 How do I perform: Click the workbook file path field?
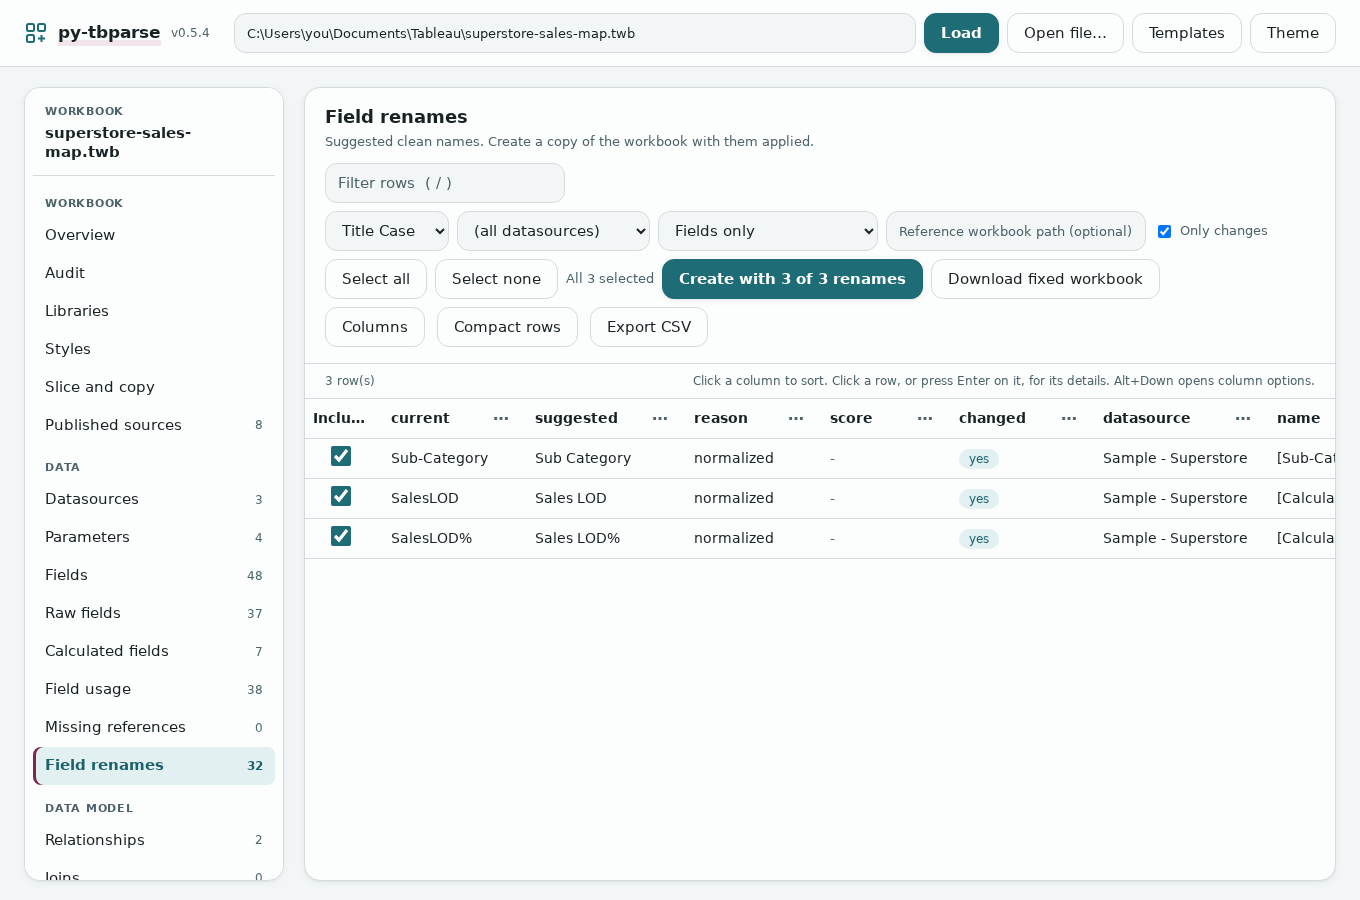tap(575, 33)
